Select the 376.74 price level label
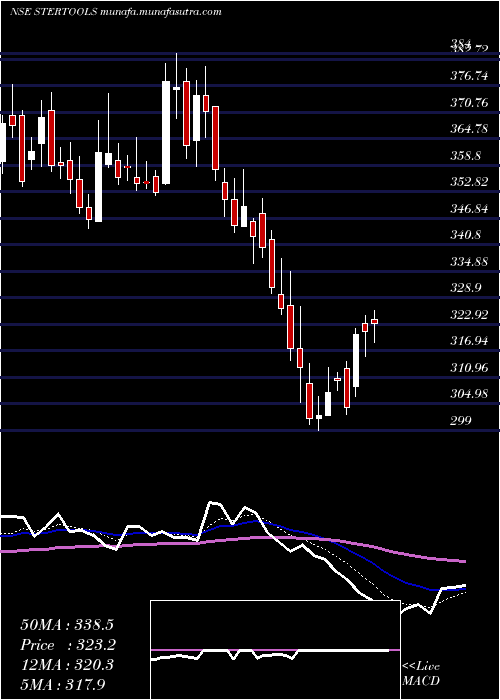The image size is (500, 700). [x=469, y=76]
